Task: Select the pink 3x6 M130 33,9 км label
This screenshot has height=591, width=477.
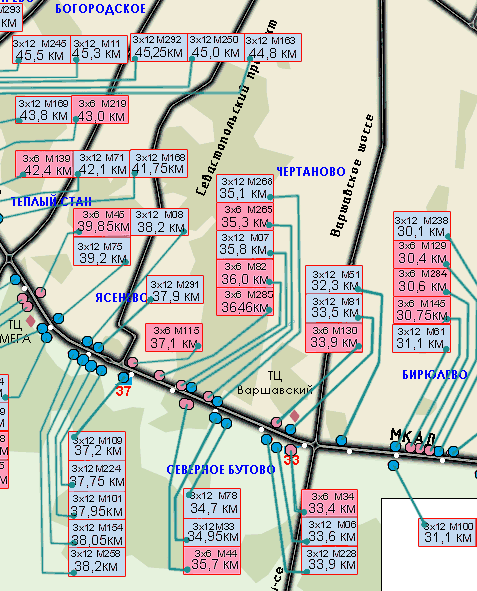Action: pos(334,338)
